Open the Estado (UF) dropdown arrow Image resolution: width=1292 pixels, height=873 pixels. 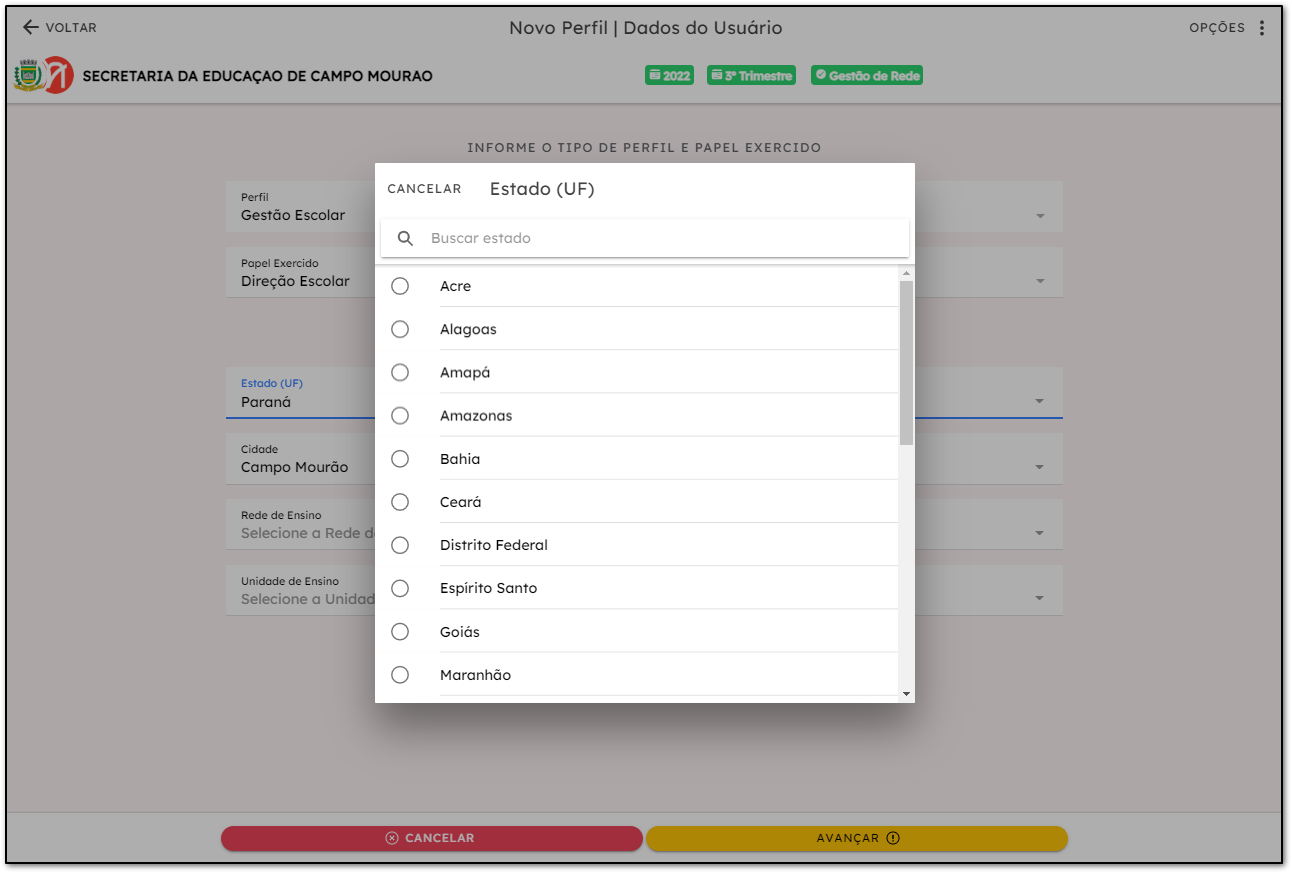pos(1040,401)
